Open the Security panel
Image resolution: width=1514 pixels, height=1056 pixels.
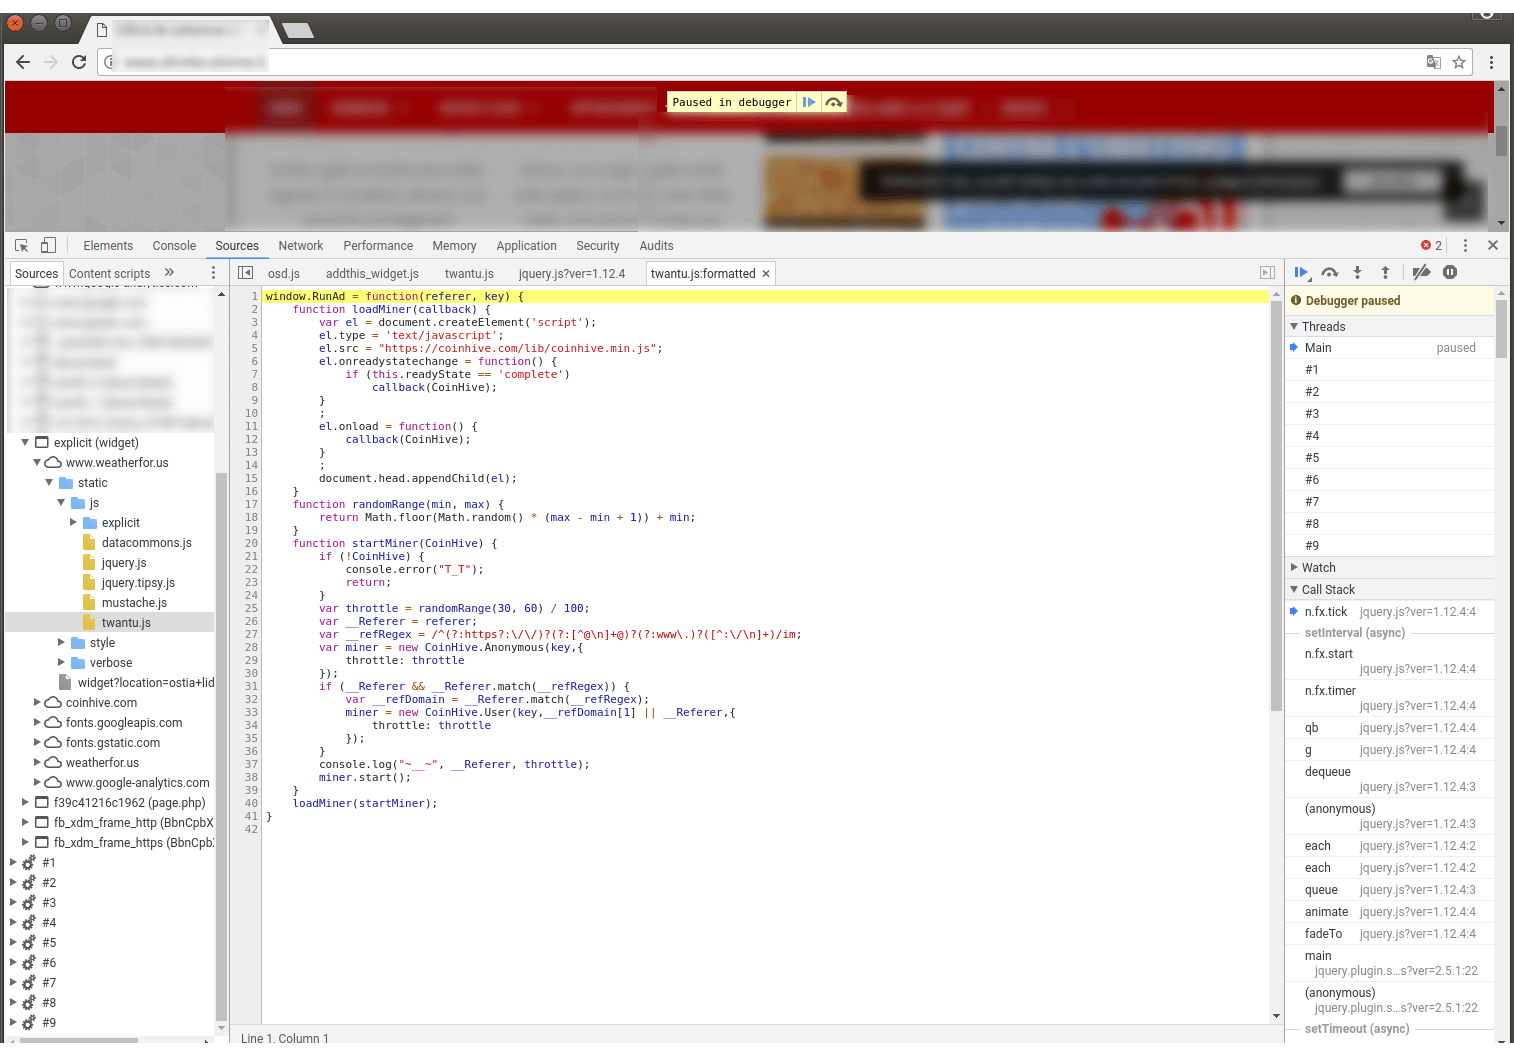click(598, 245)
